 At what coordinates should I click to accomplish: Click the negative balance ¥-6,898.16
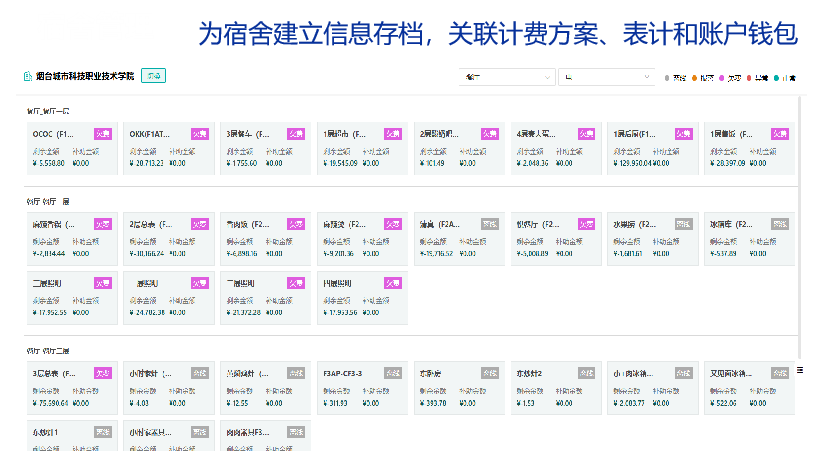coord(242,254)
